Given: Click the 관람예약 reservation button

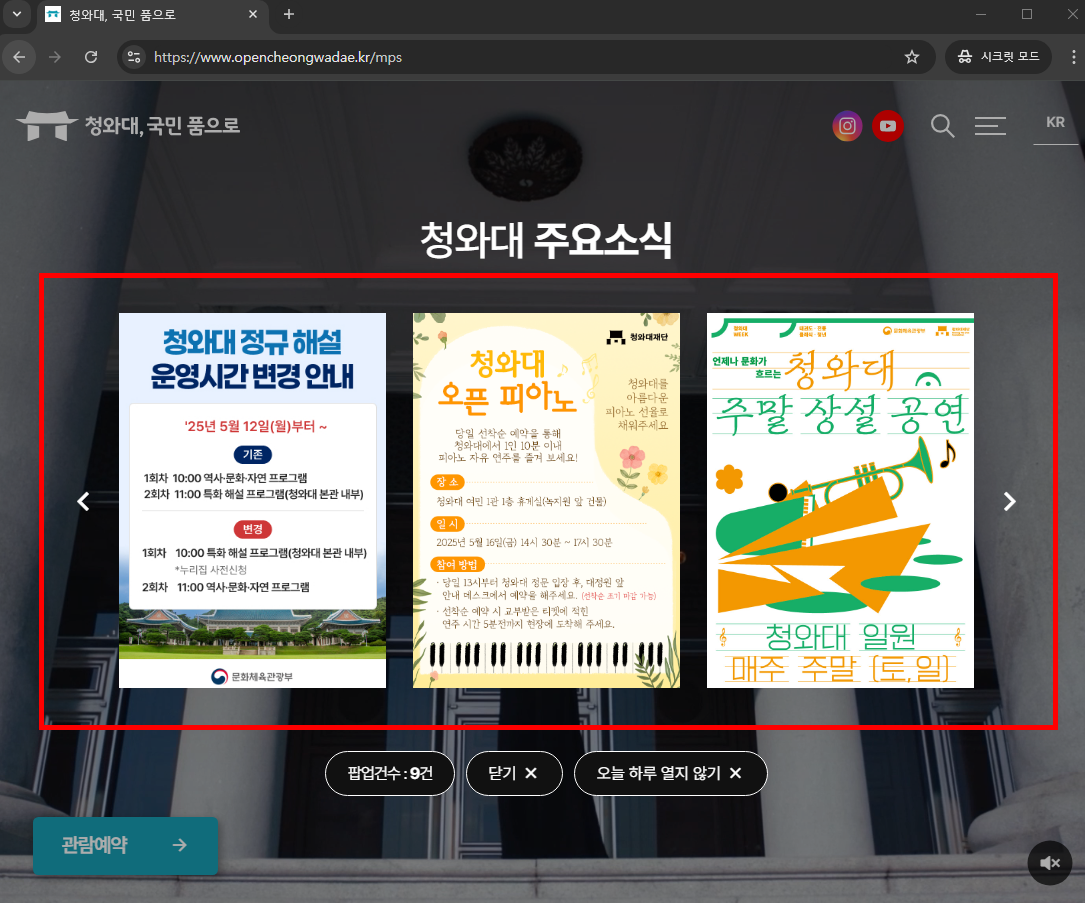Looking at the screenshot, I should tap(125, 845).
